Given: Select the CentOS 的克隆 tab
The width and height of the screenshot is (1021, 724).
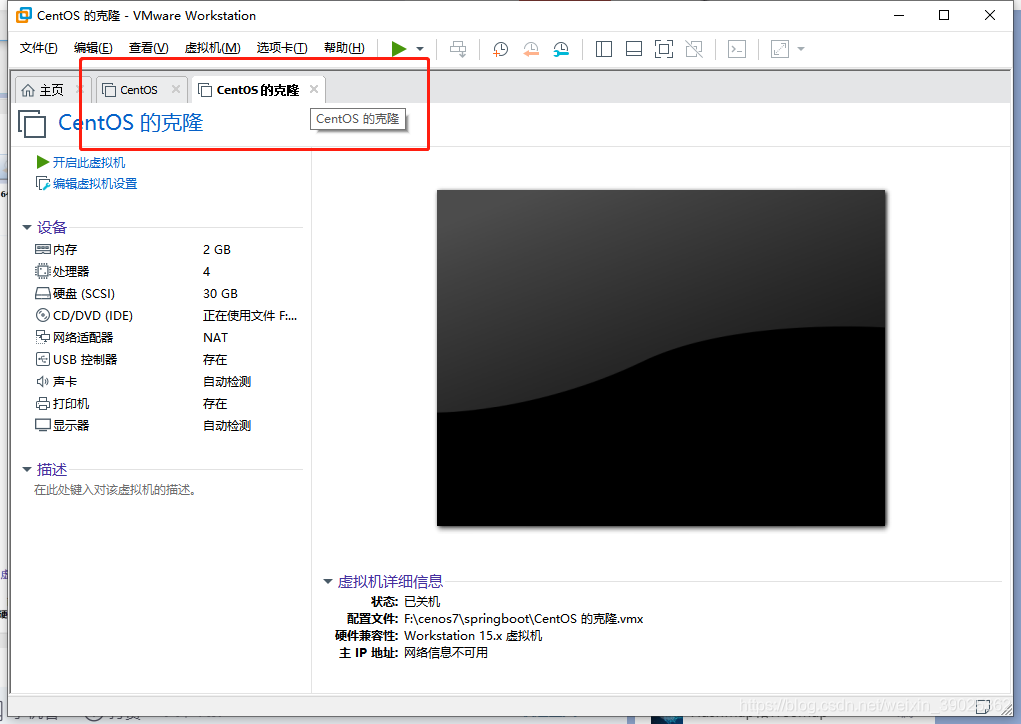Looking at the screenshot, I should pos(257,90).
